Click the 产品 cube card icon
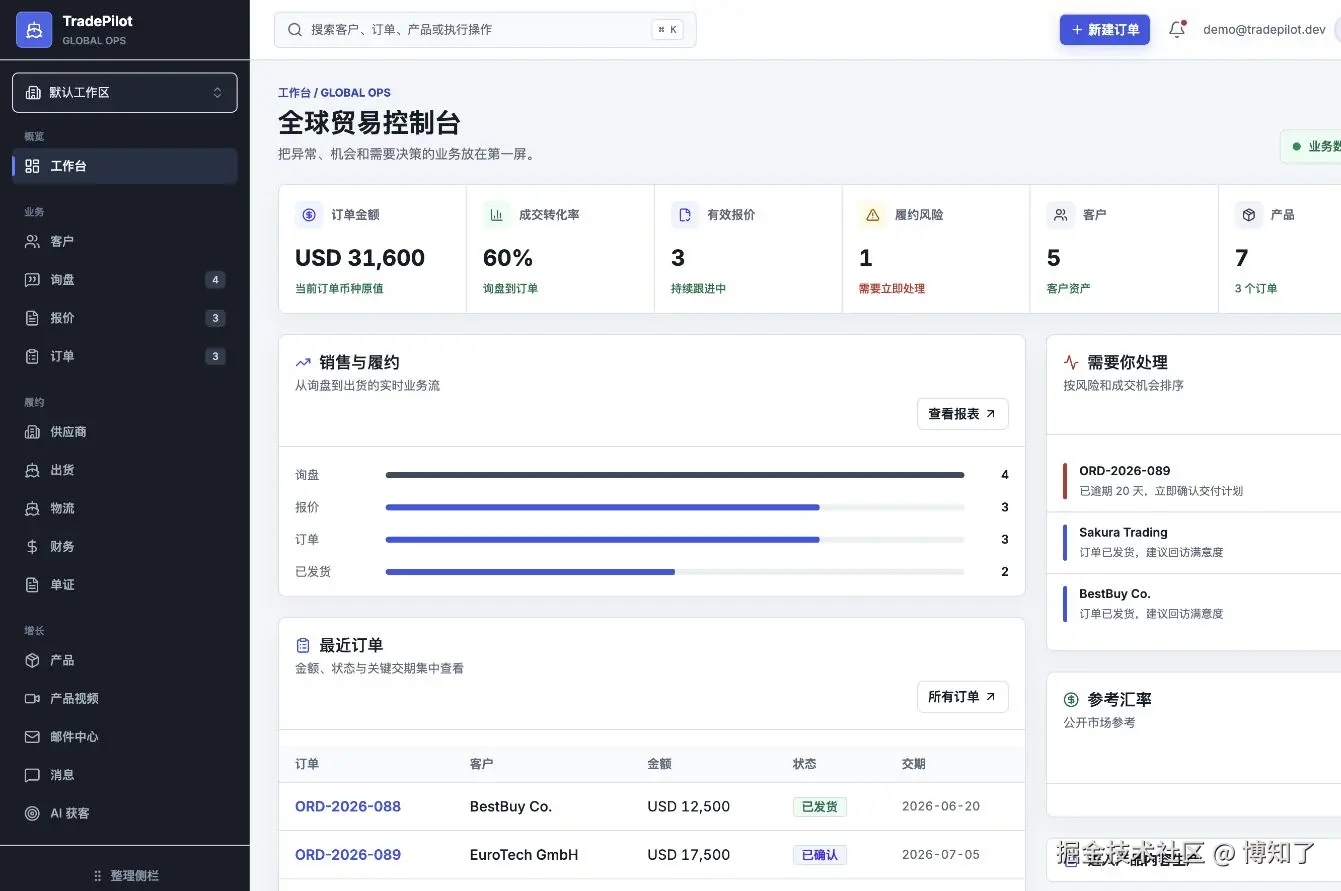 pyautogui.click(x=1248, y=214)
